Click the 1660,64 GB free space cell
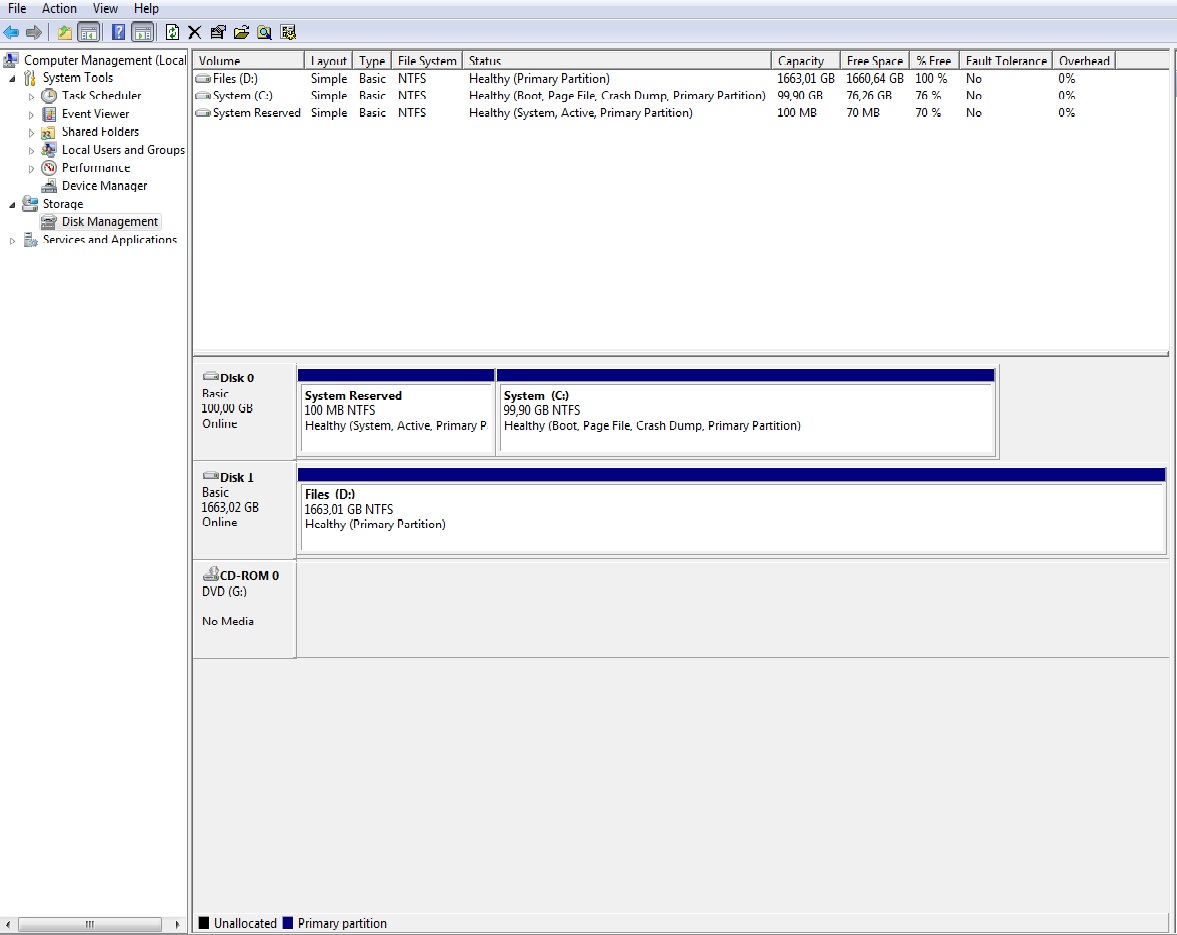The height and width of the screenshot is (935, 1177). (x=874, y=78)
